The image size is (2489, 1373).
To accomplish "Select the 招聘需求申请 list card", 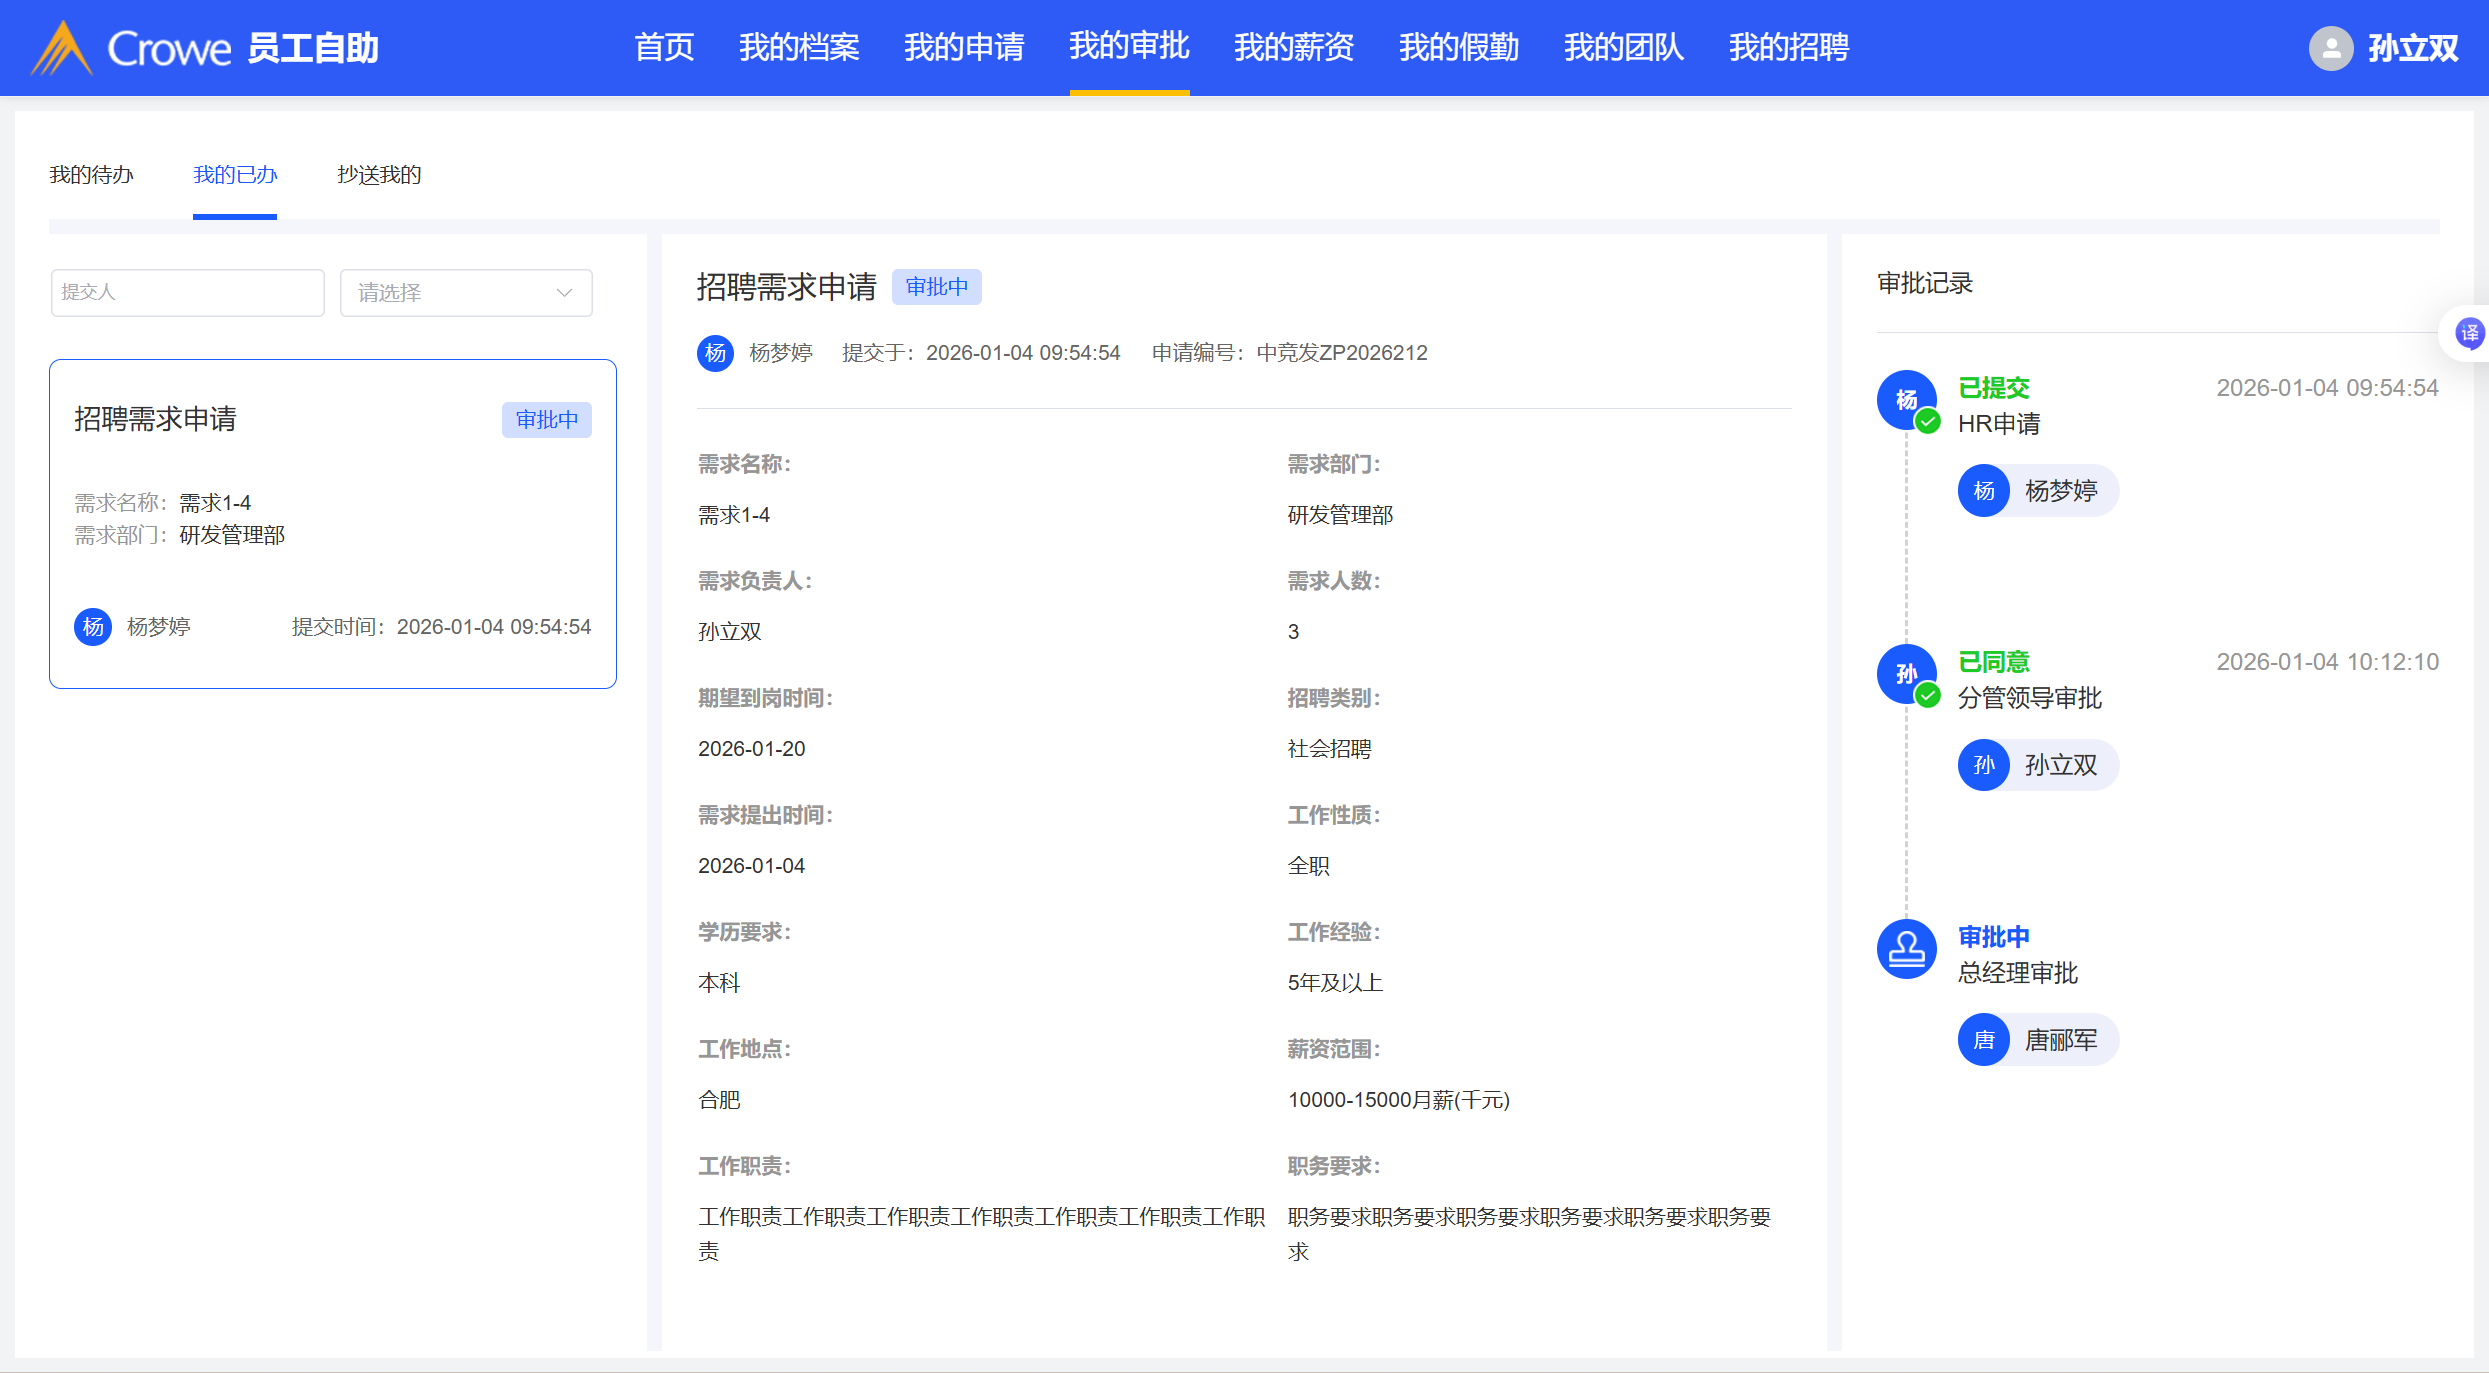I will (x=332, y=523).
